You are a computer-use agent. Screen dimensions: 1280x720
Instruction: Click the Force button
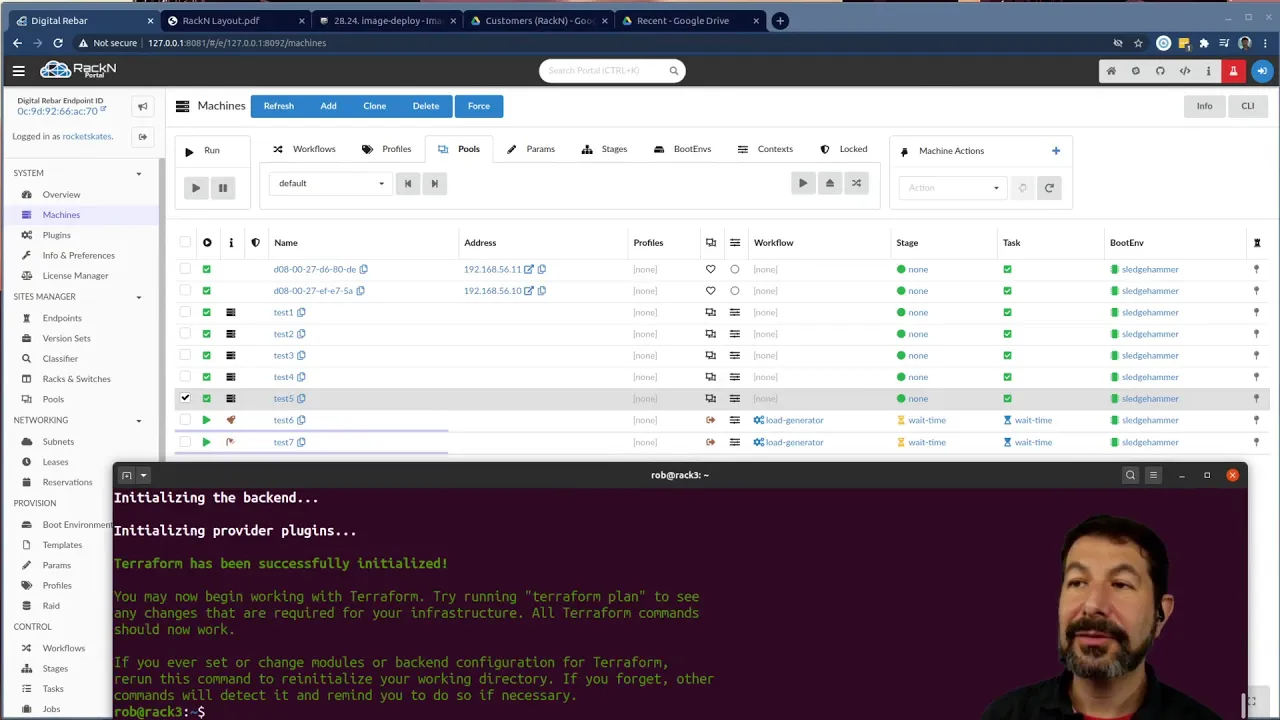479,106
